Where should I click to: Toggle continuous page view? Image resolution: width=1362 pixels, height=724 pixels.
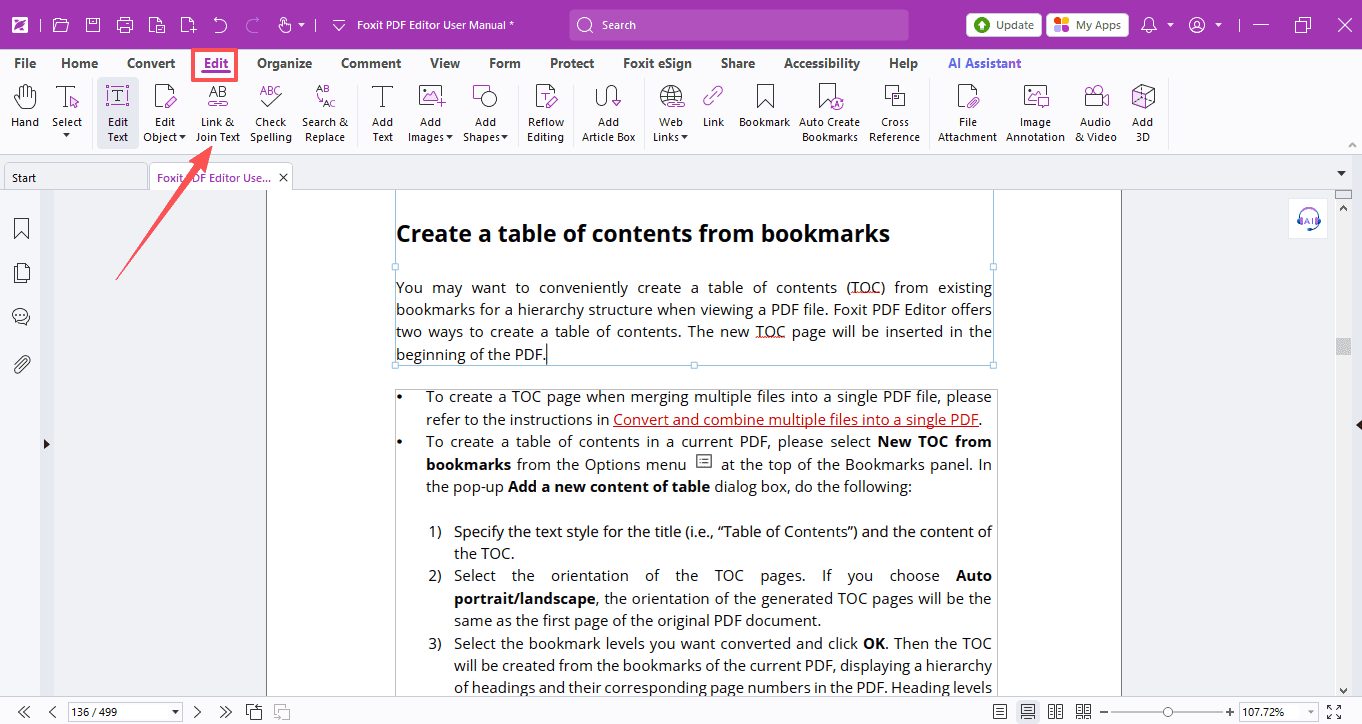tap(1027, 712)
